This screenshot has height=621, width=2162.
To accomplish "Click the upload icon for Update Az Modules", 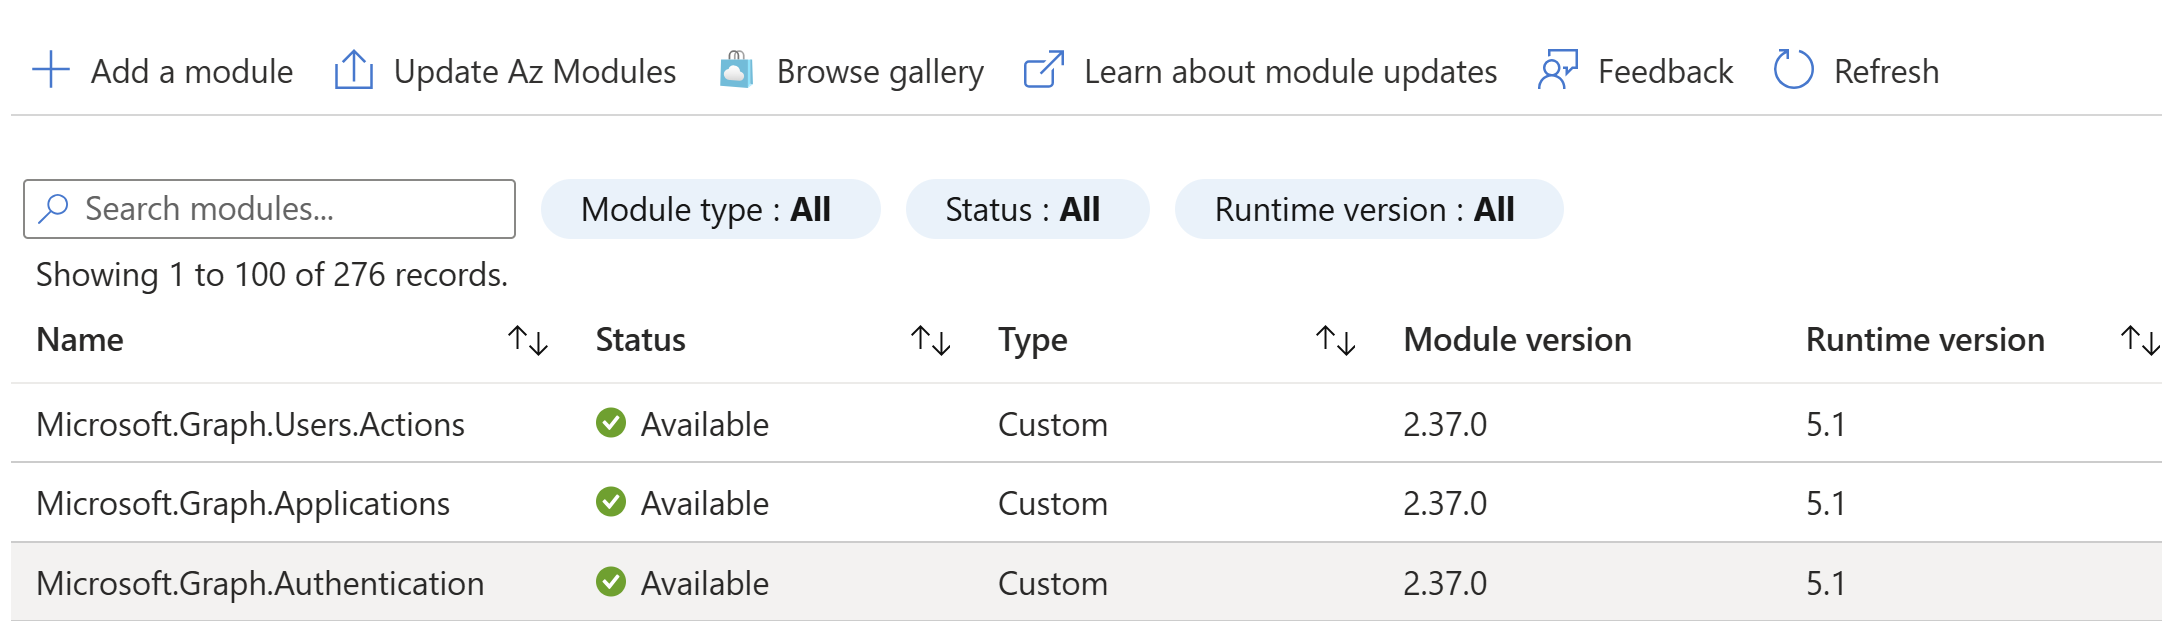I will click(x=353, y=70).
